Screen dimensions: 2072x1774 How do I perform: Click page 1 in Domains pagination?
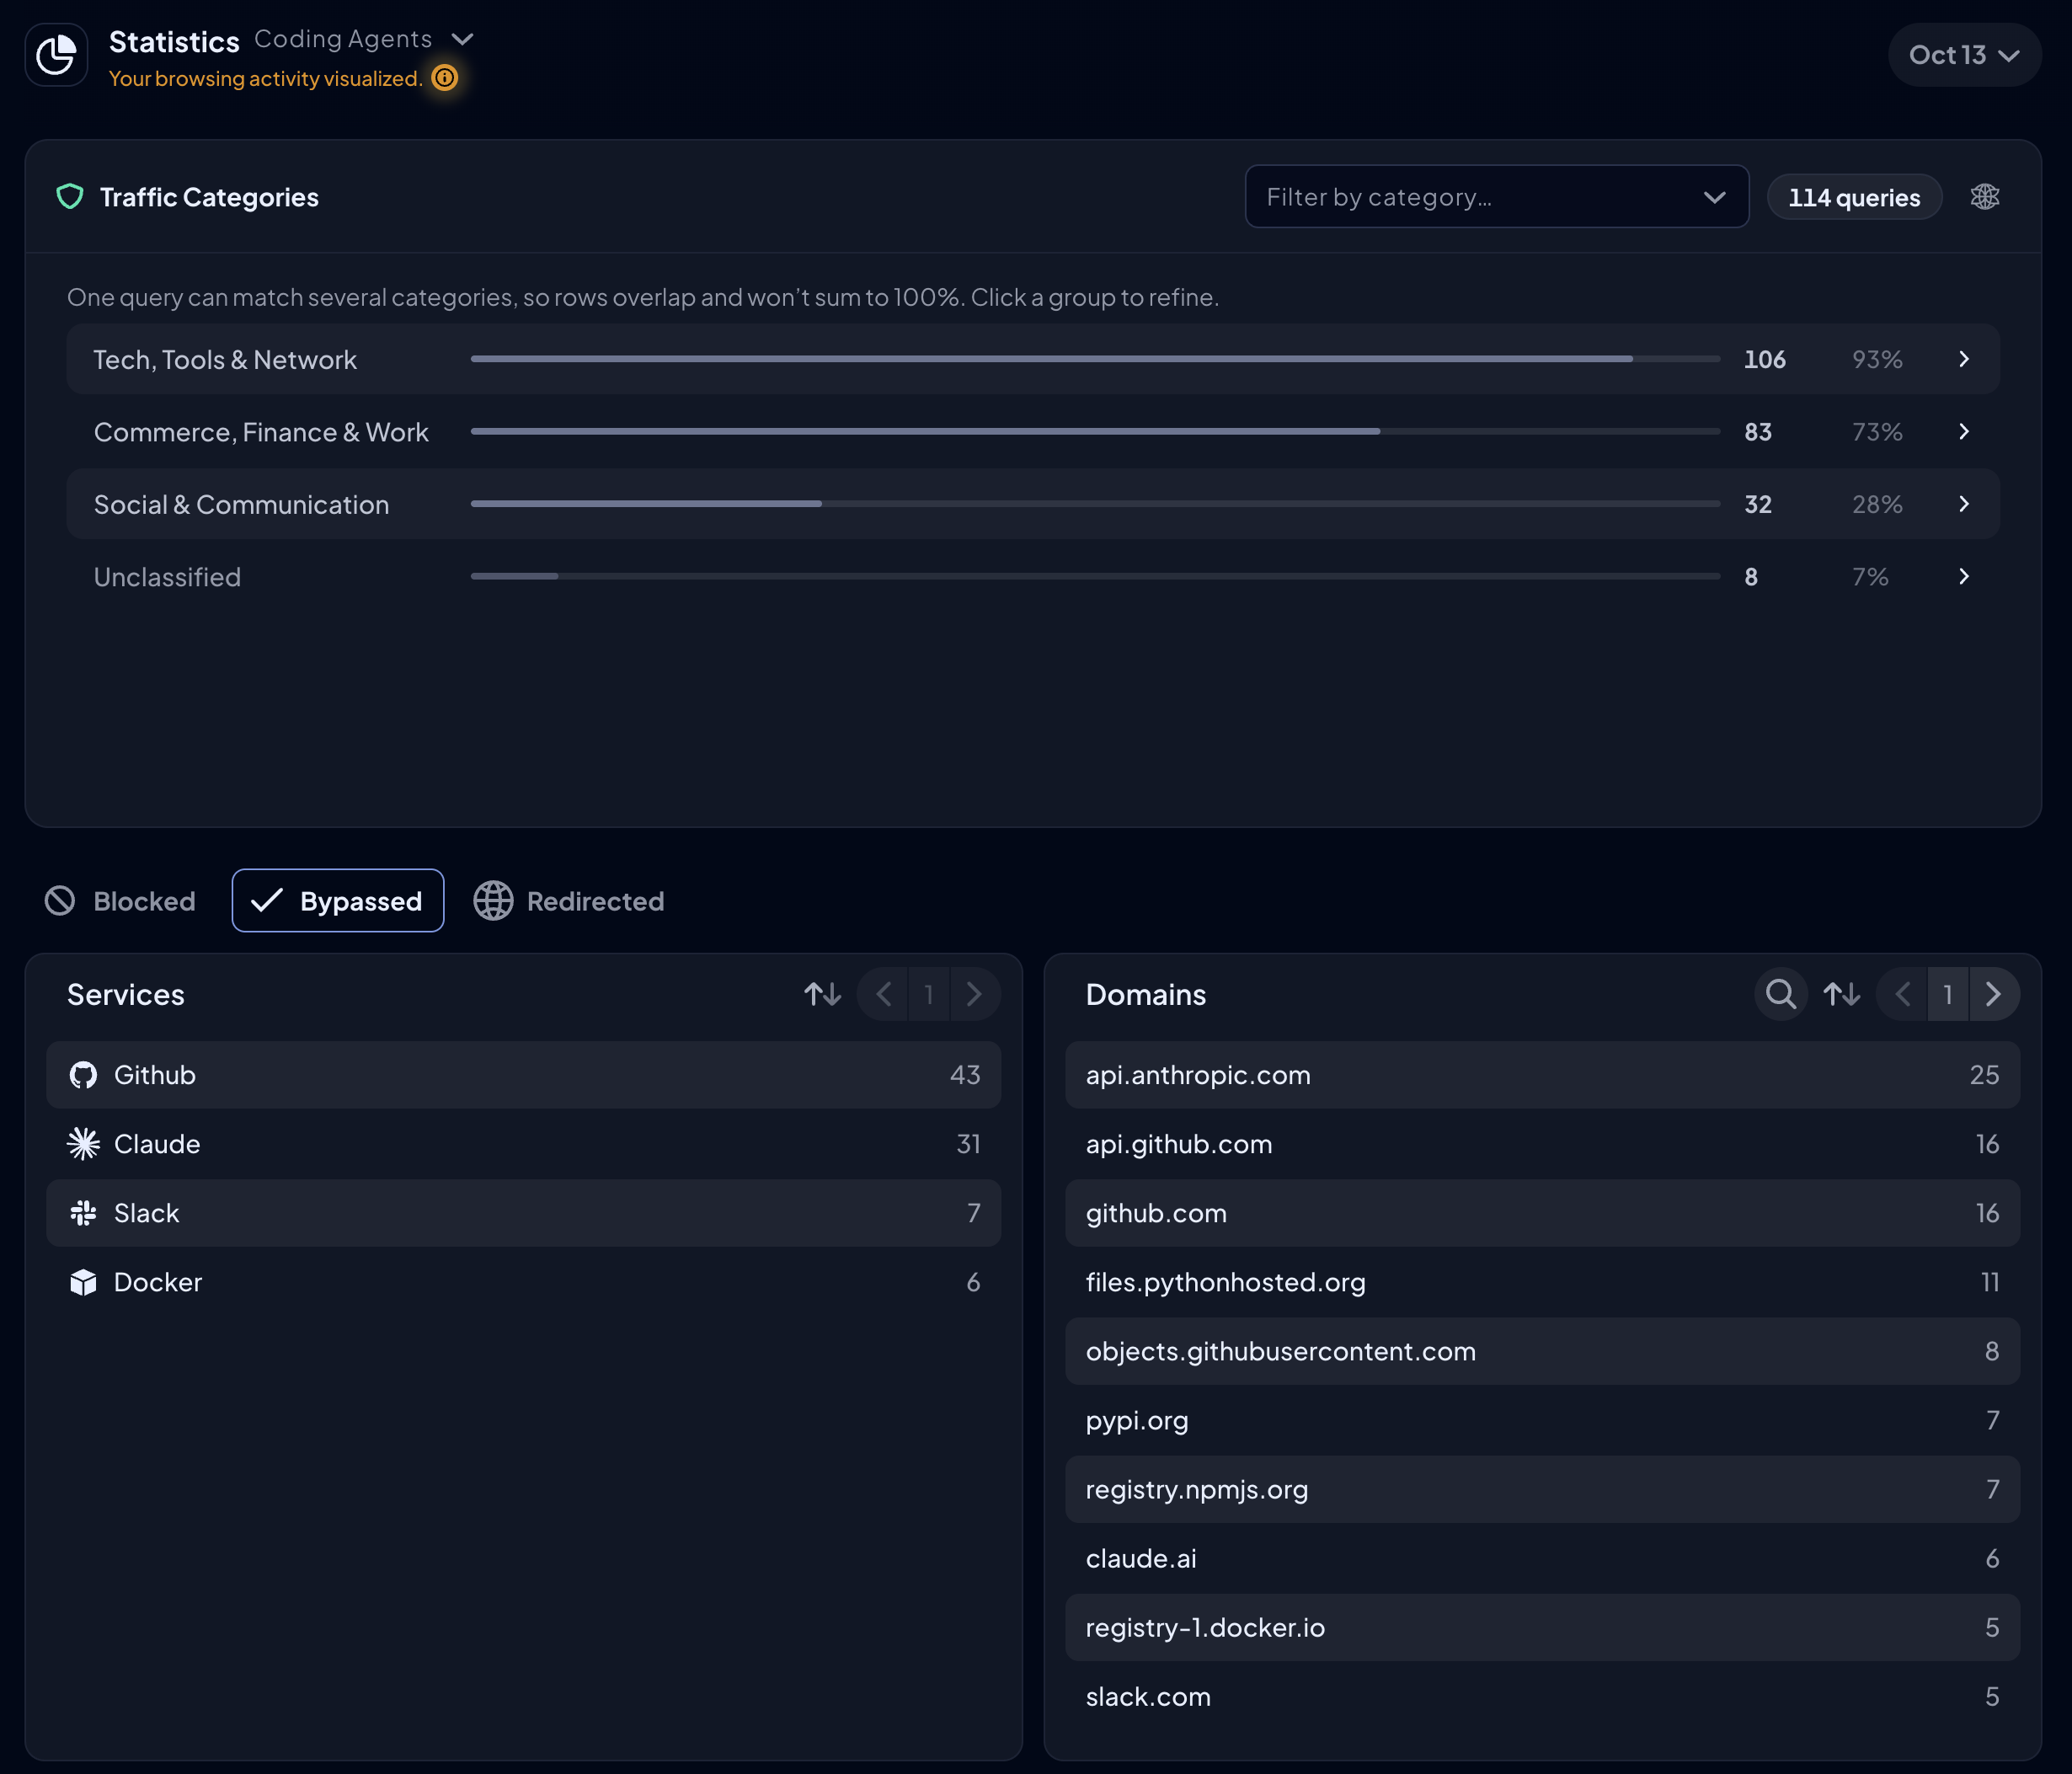click(x=1948, y=994)
